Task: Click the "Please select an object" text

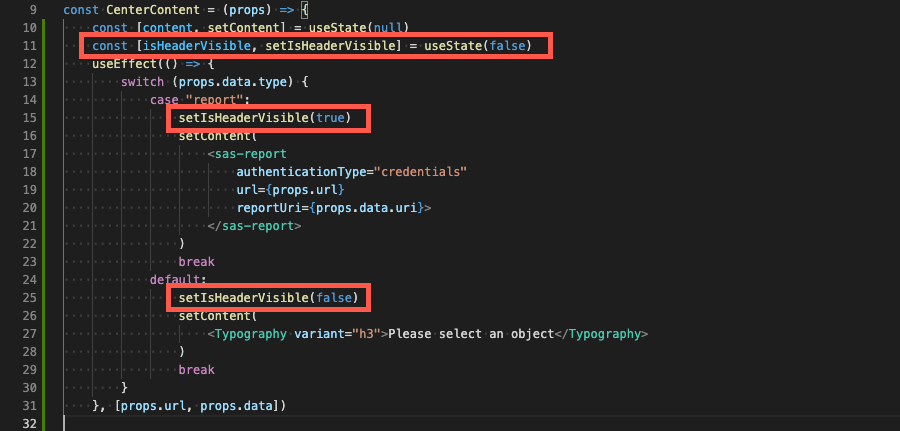Action: coord(470,334)
